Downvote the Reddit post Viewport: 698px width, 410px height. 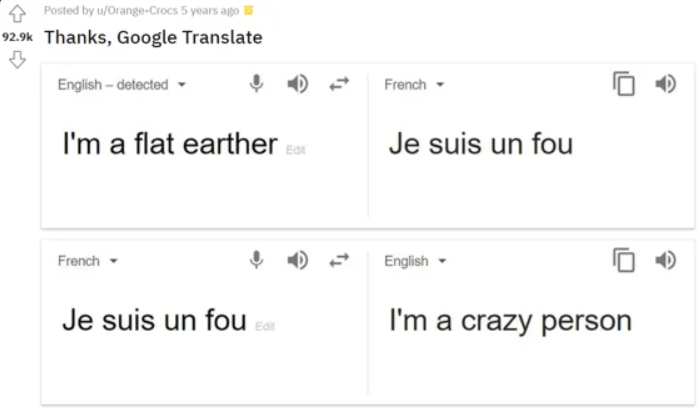coord(17,60)
